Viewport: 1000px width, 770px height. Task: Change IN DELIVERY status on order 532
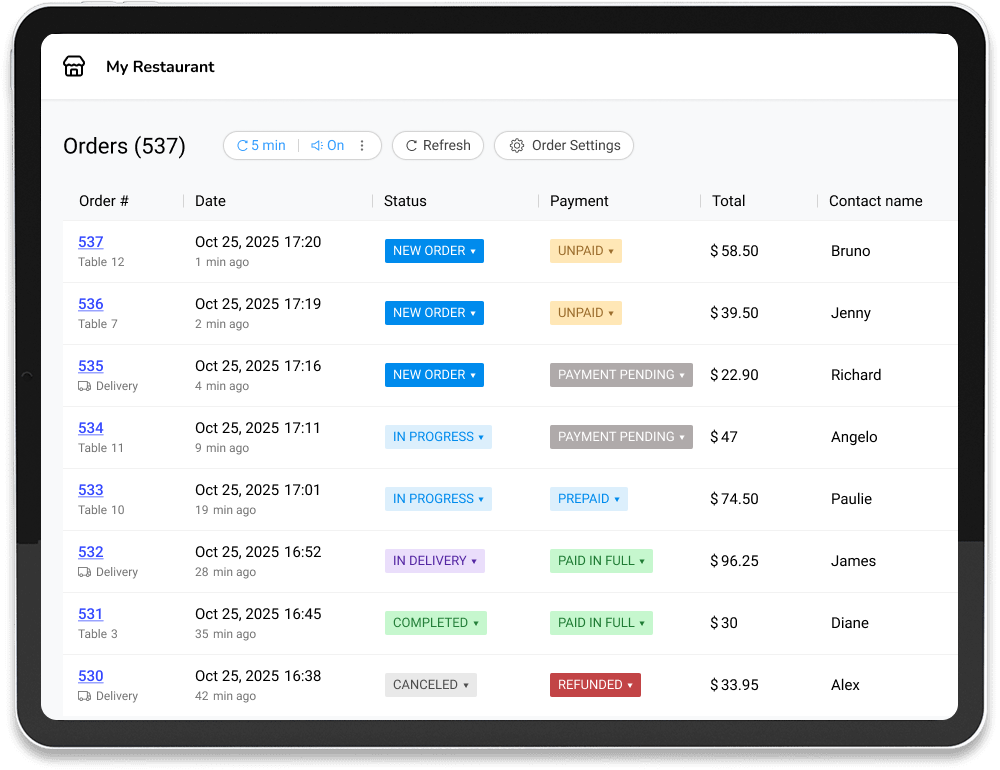point(434,561)
